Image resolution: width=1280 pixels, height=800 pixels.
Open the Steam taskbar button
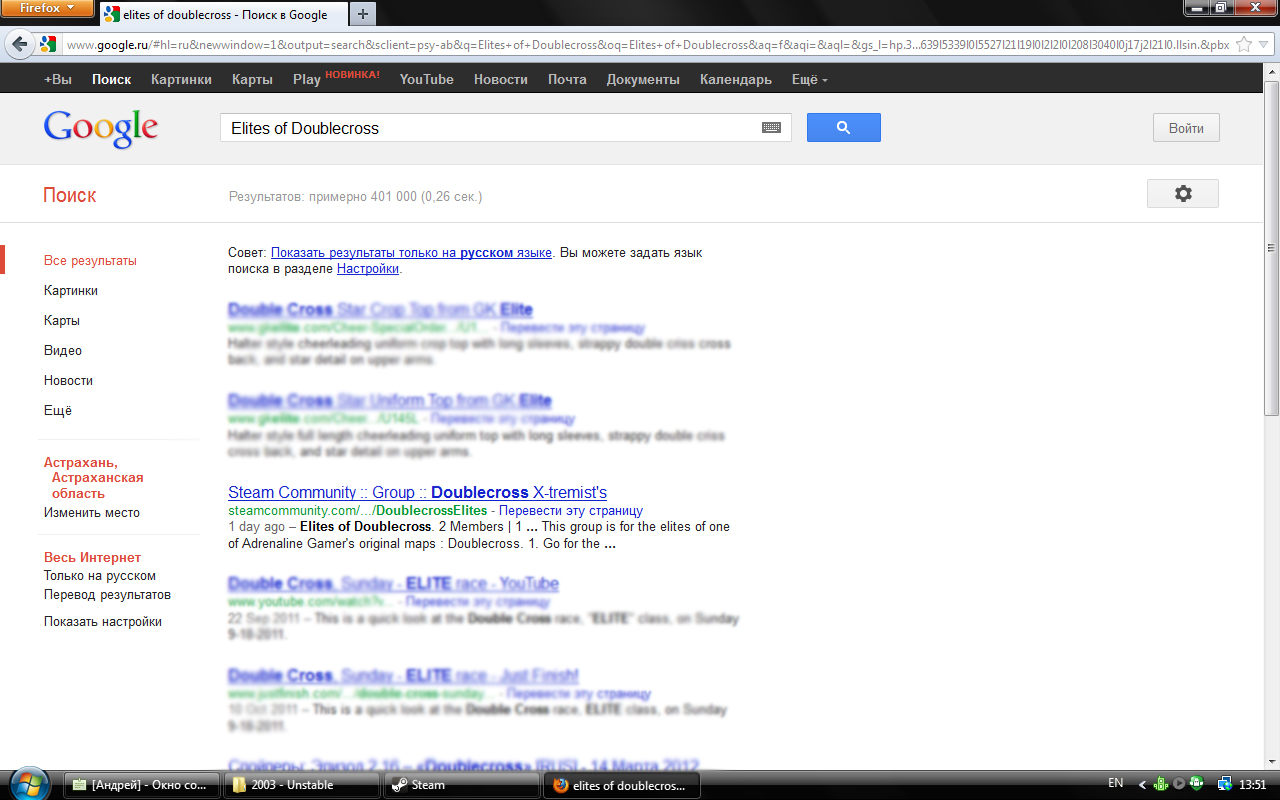tap(462, 785)
